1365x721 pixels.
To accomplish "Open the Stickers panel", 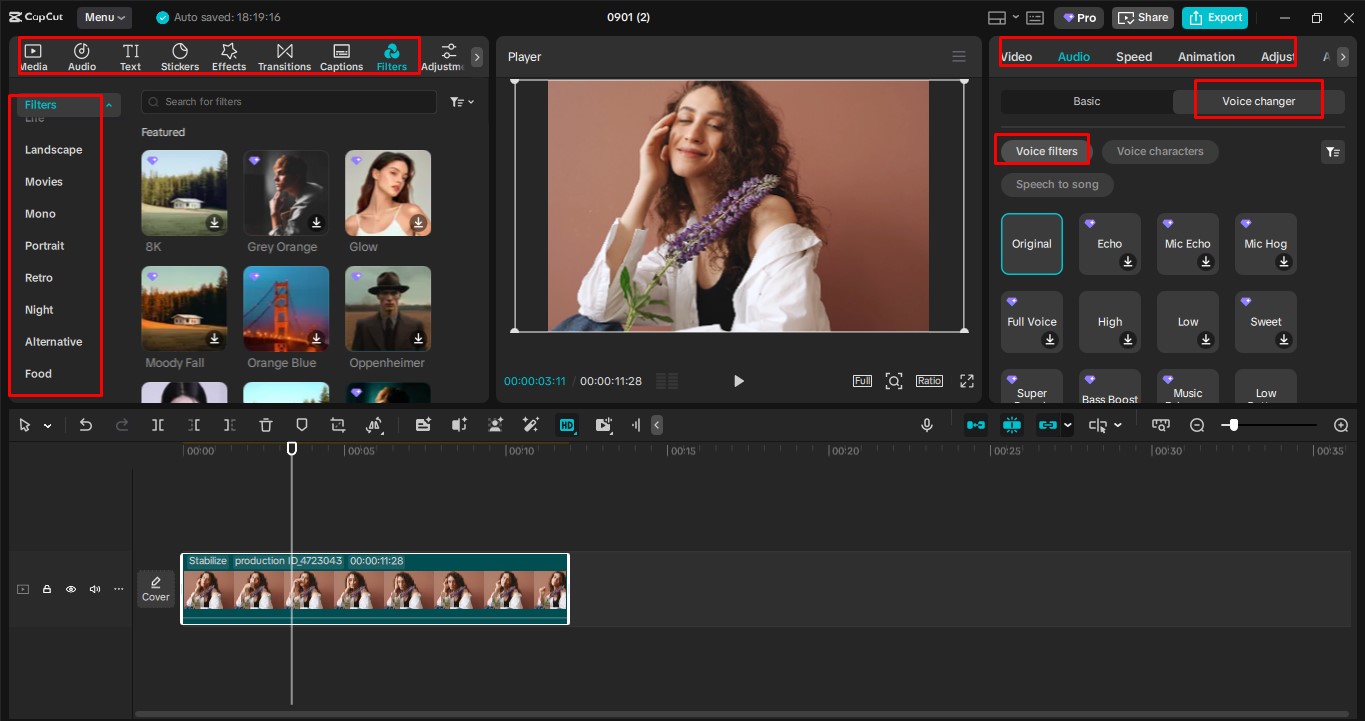I will coord(179,55).
